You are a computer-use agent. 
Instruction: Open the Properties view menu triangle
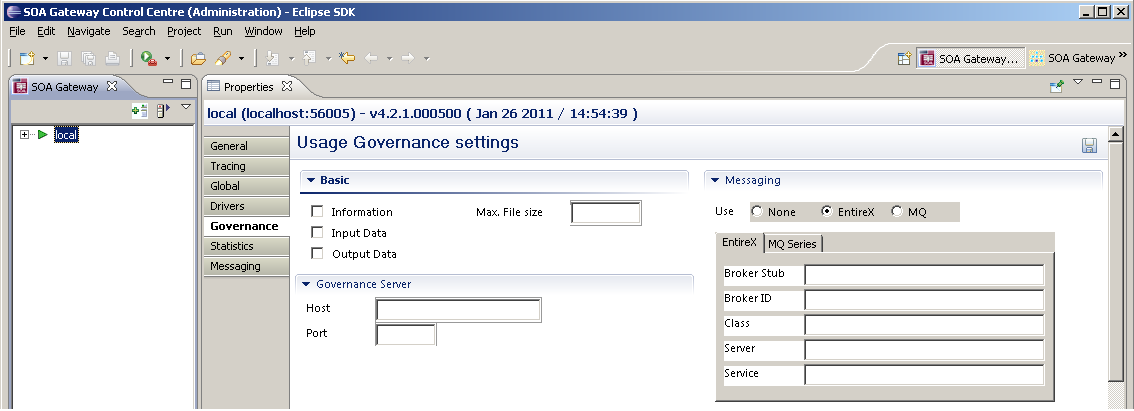[x=1078, y=82]
